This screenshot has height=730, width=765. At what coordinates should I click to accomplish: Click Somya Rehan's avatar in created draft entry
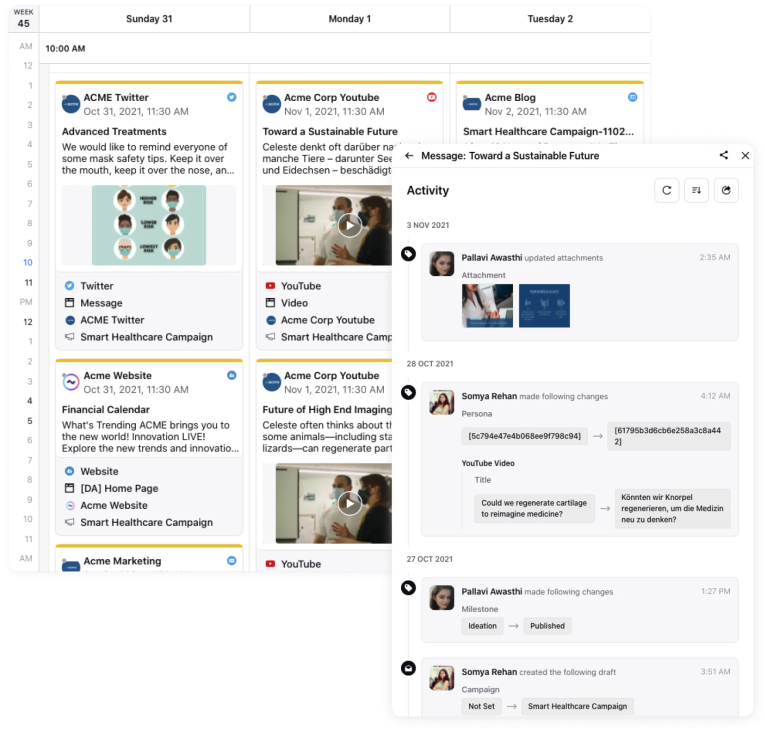(442, 678)
